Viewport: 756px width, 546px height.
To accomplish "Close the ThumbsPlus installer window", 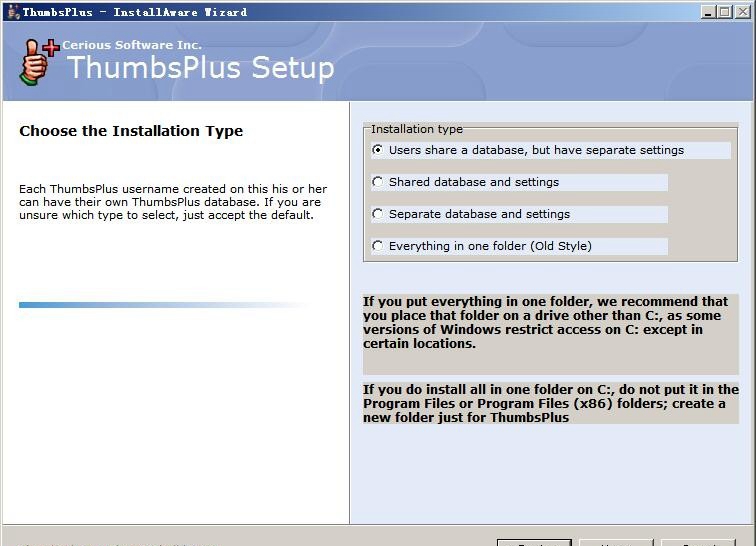I will pyautogui.click(x=742, y=12).
